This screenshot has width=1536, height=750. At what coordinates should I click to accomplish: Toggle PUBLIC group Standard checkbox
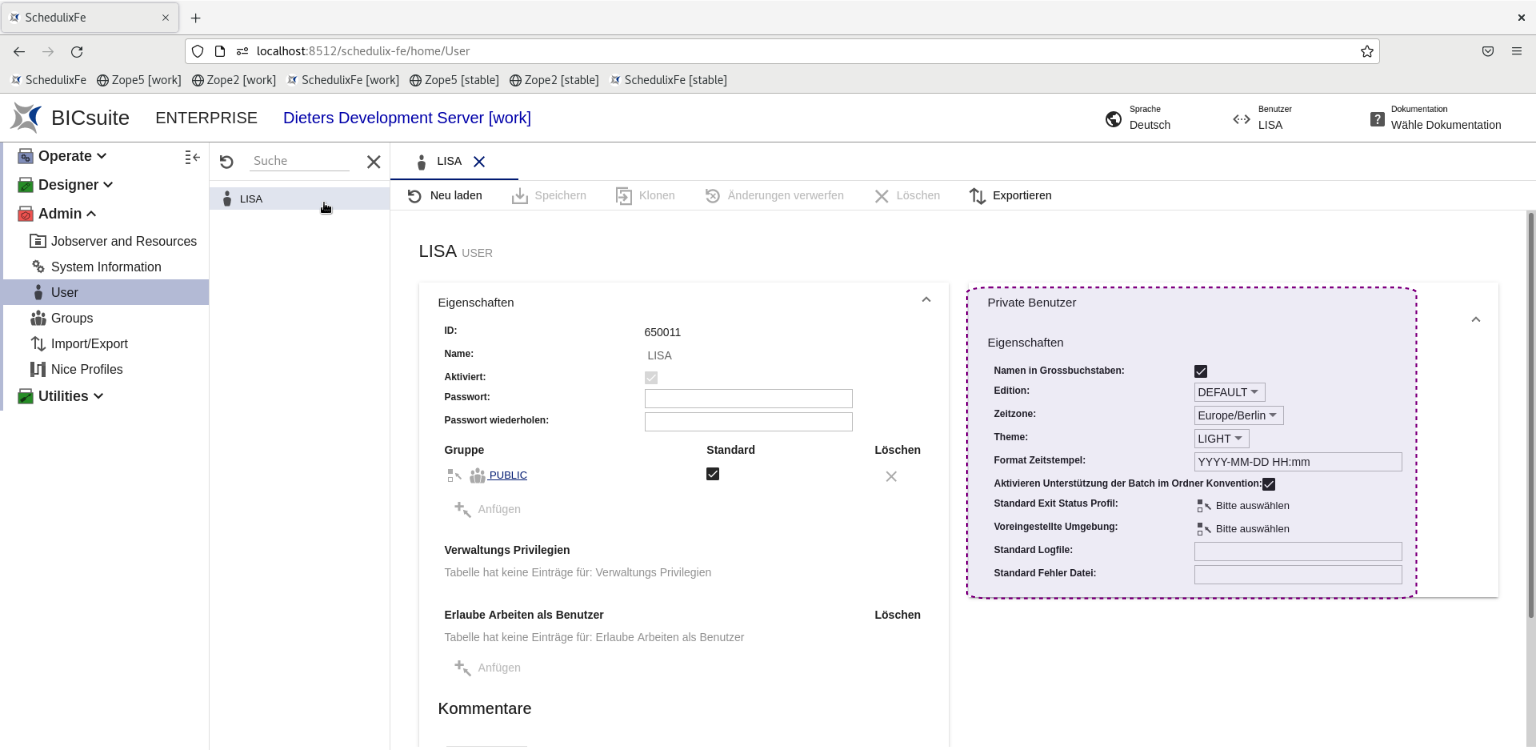712,474
